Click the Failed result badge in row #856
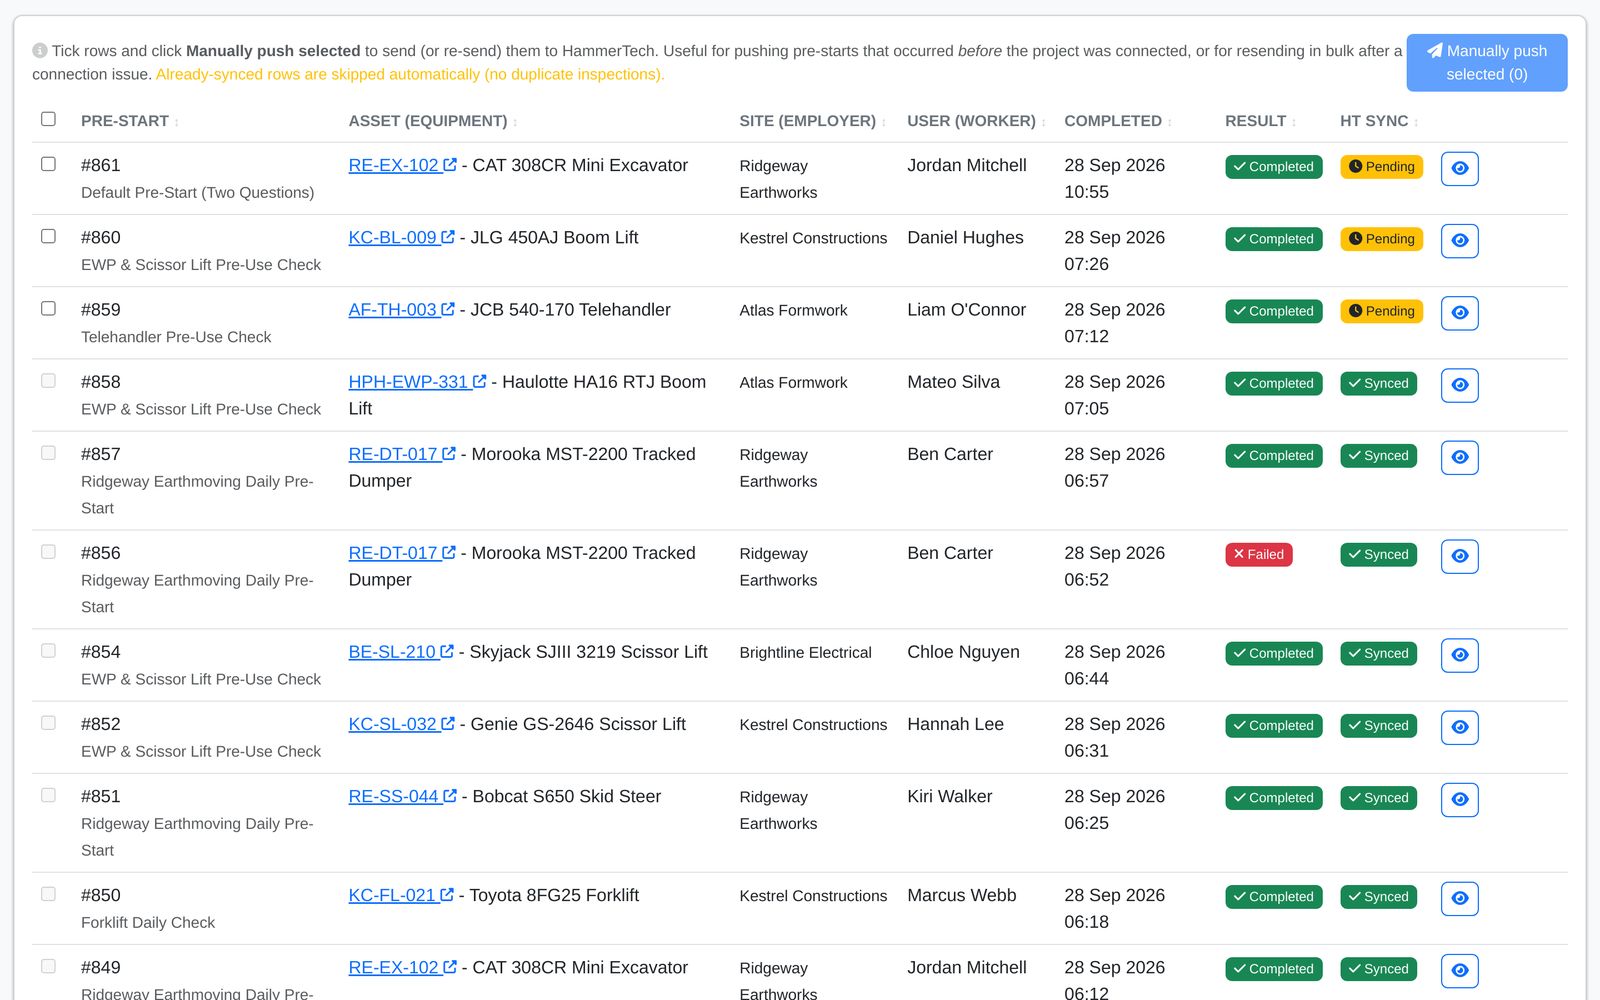This screenshot has width=1600, height=1000. pos(1258,555)
